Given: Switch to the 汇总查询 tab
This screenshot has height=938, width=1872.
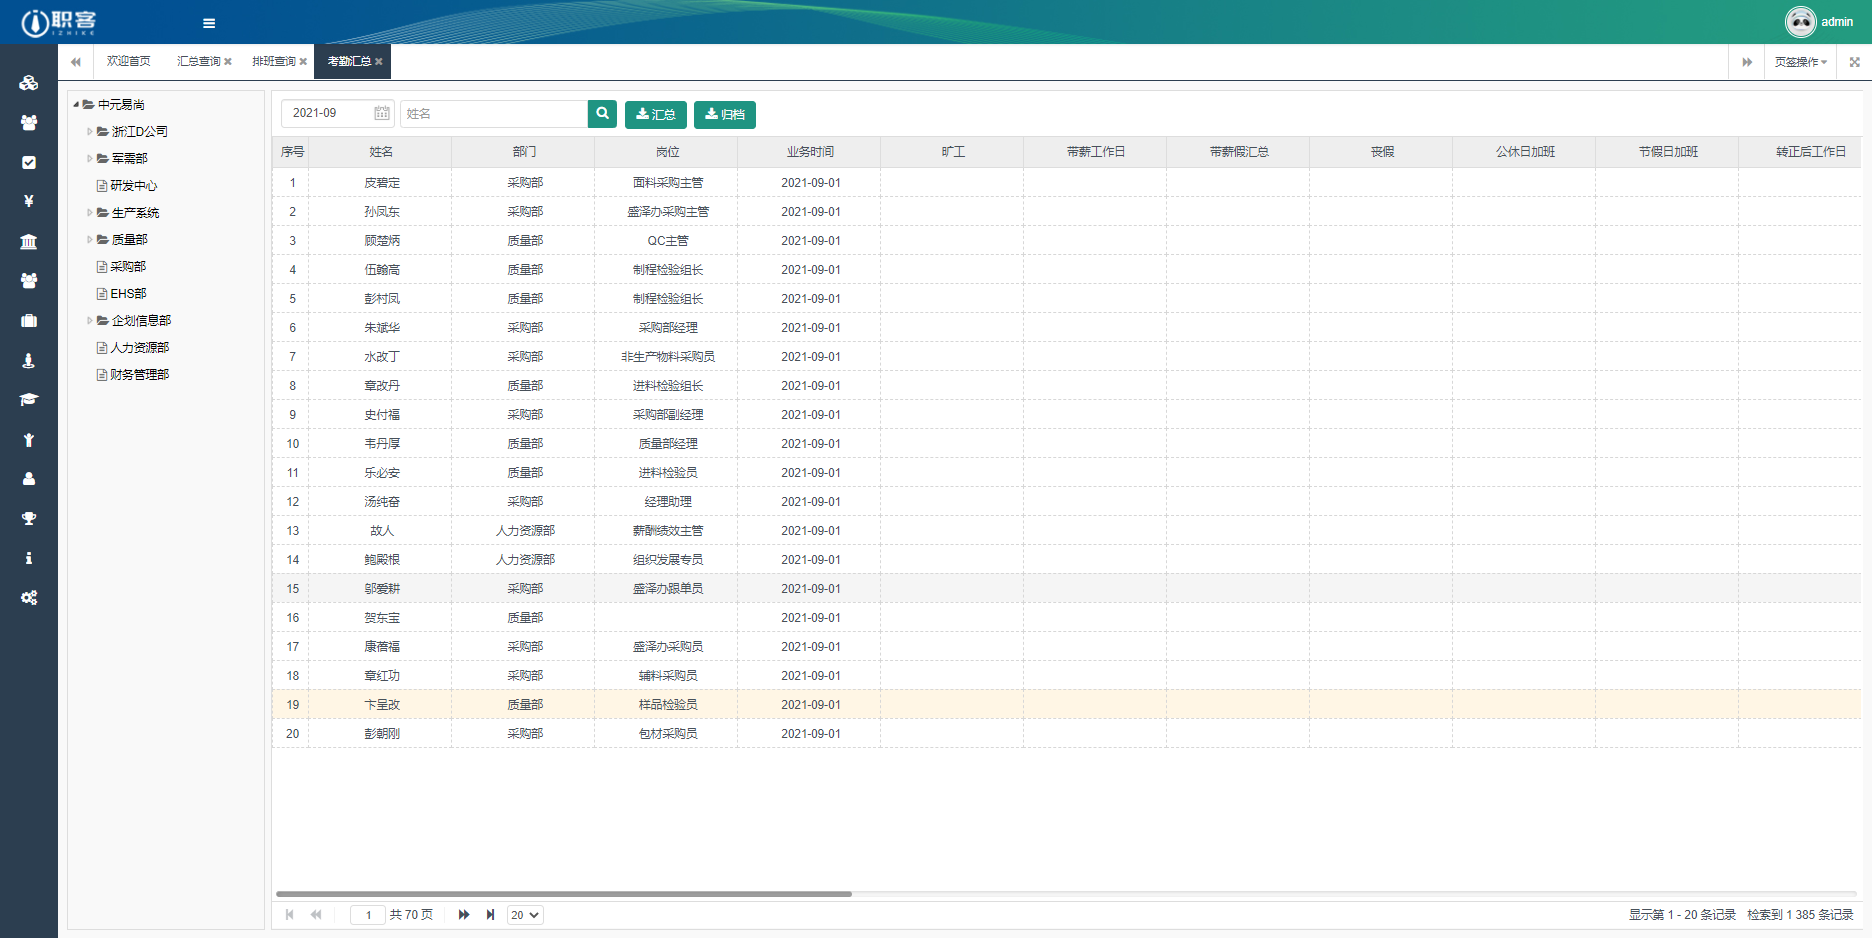Looking at the screenshot, I should pos(199,62).
